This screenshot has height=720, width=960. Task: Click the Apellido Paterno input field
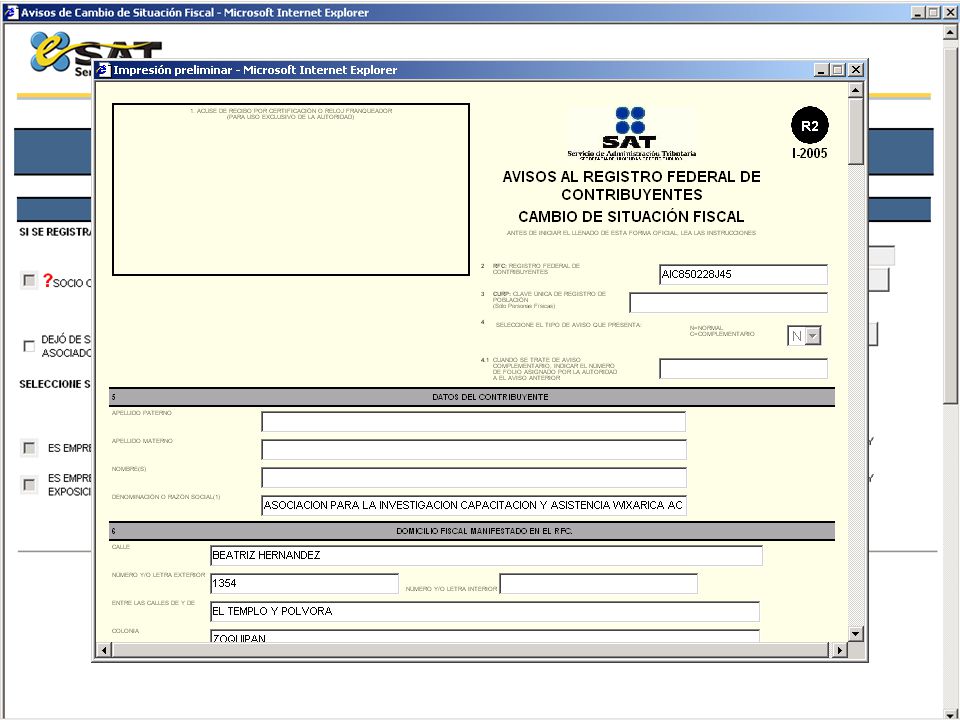[473, 422]
